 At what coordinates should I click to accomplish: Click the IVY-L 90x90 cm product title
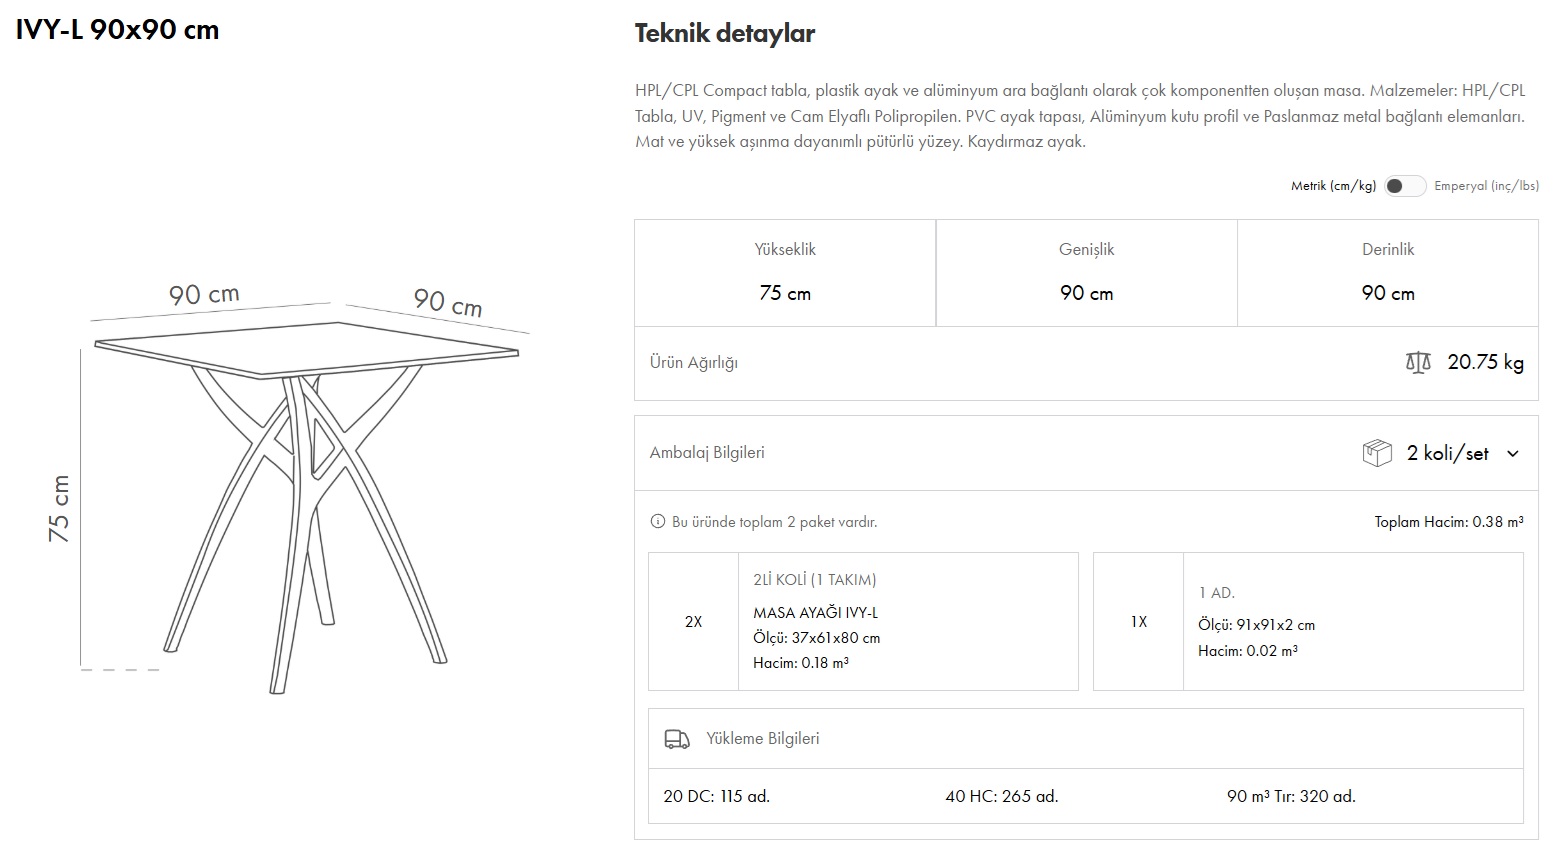(x=117, y=30)
